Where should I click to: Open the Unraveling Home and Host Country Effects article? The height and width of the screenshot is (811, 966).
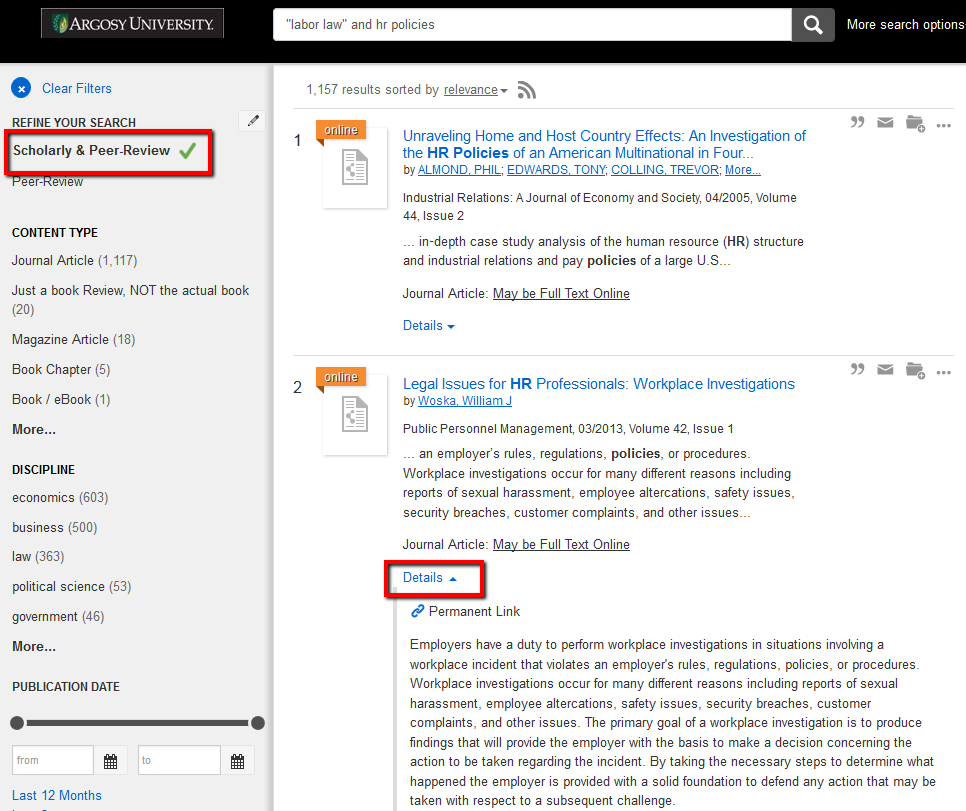click(604, 144)
